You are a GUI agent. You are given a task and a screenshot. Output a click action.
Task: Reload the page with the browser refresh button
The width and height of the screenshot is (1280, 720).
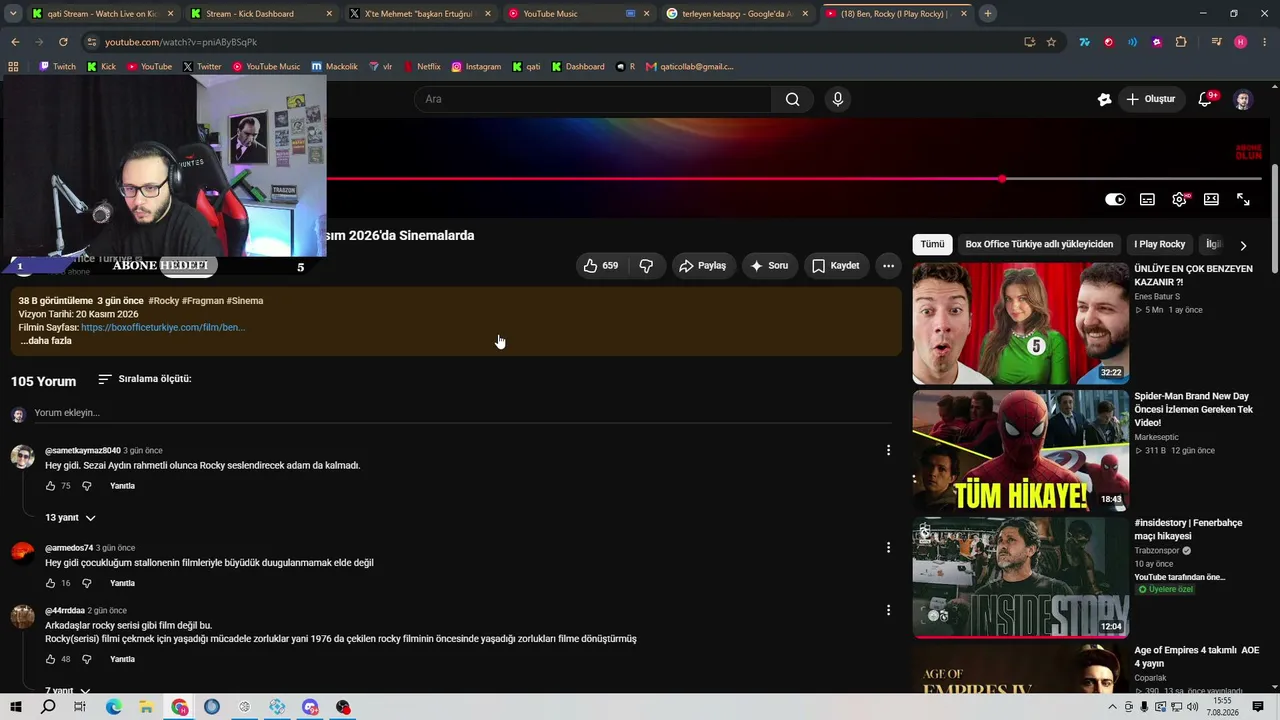point(63,42)
